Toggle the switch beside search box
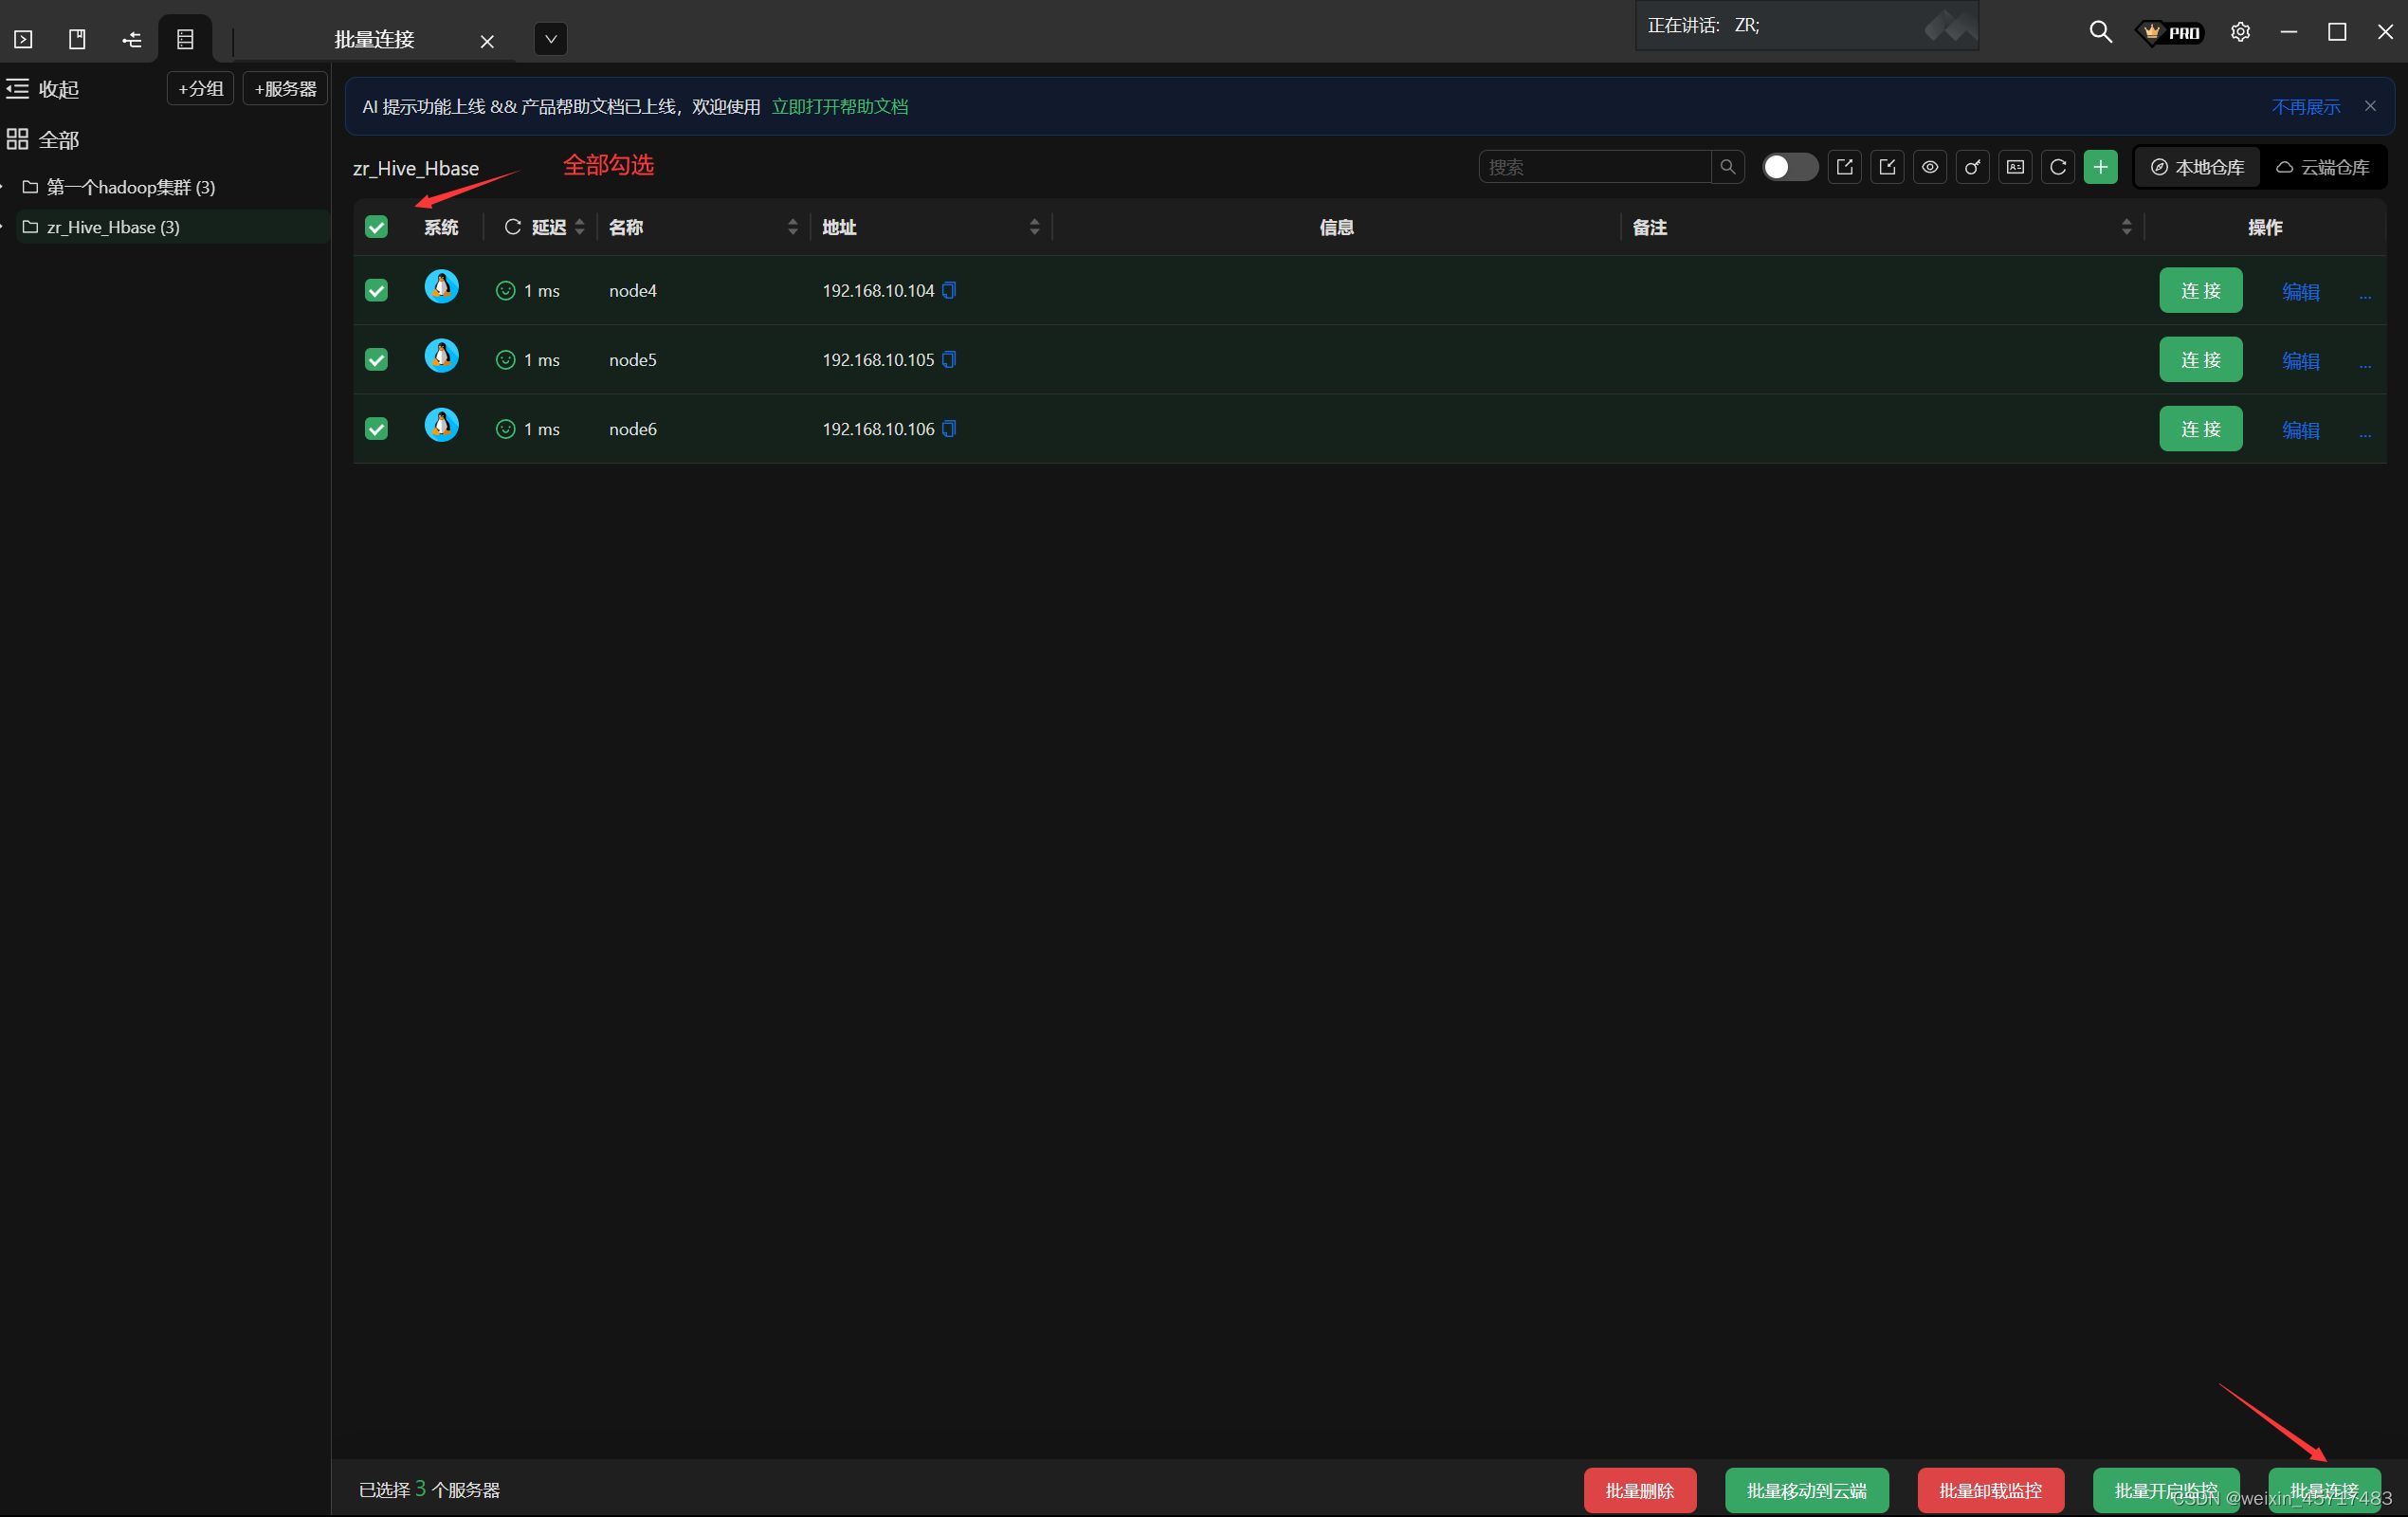Viewport: 2408px width, 1517px height. 1789,167
